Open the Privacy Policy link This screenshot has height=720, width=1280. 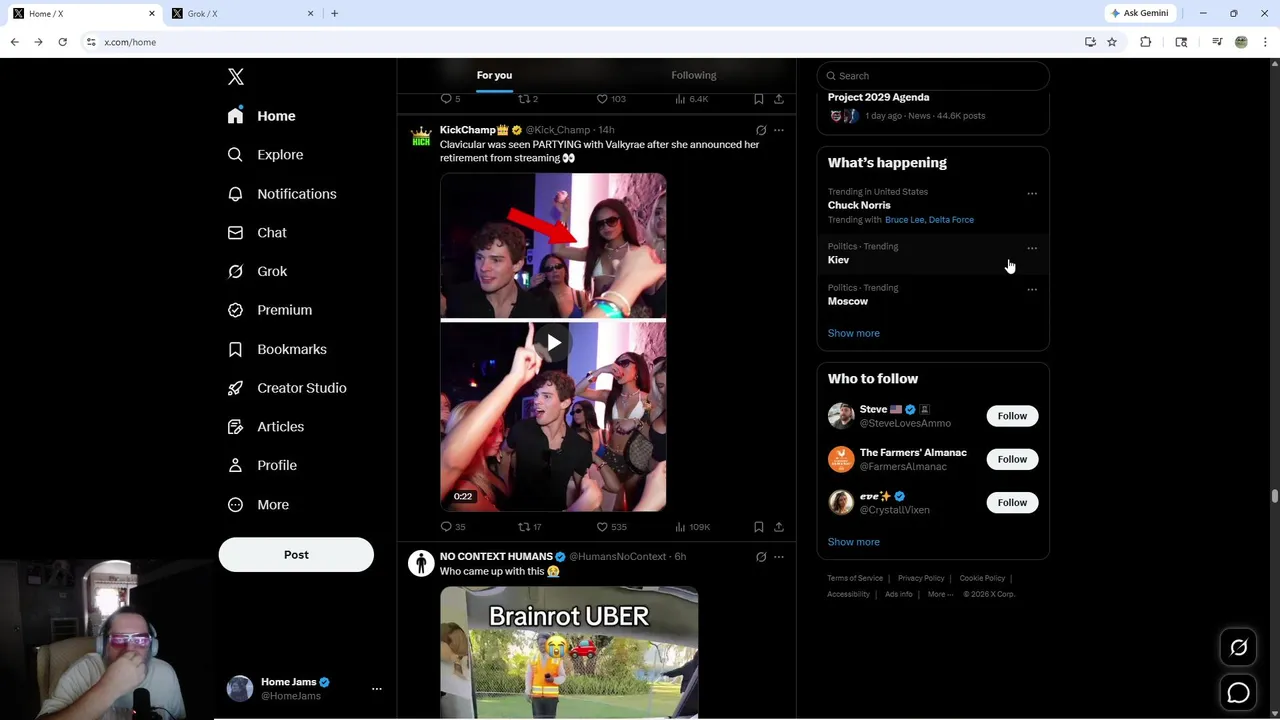921,578
